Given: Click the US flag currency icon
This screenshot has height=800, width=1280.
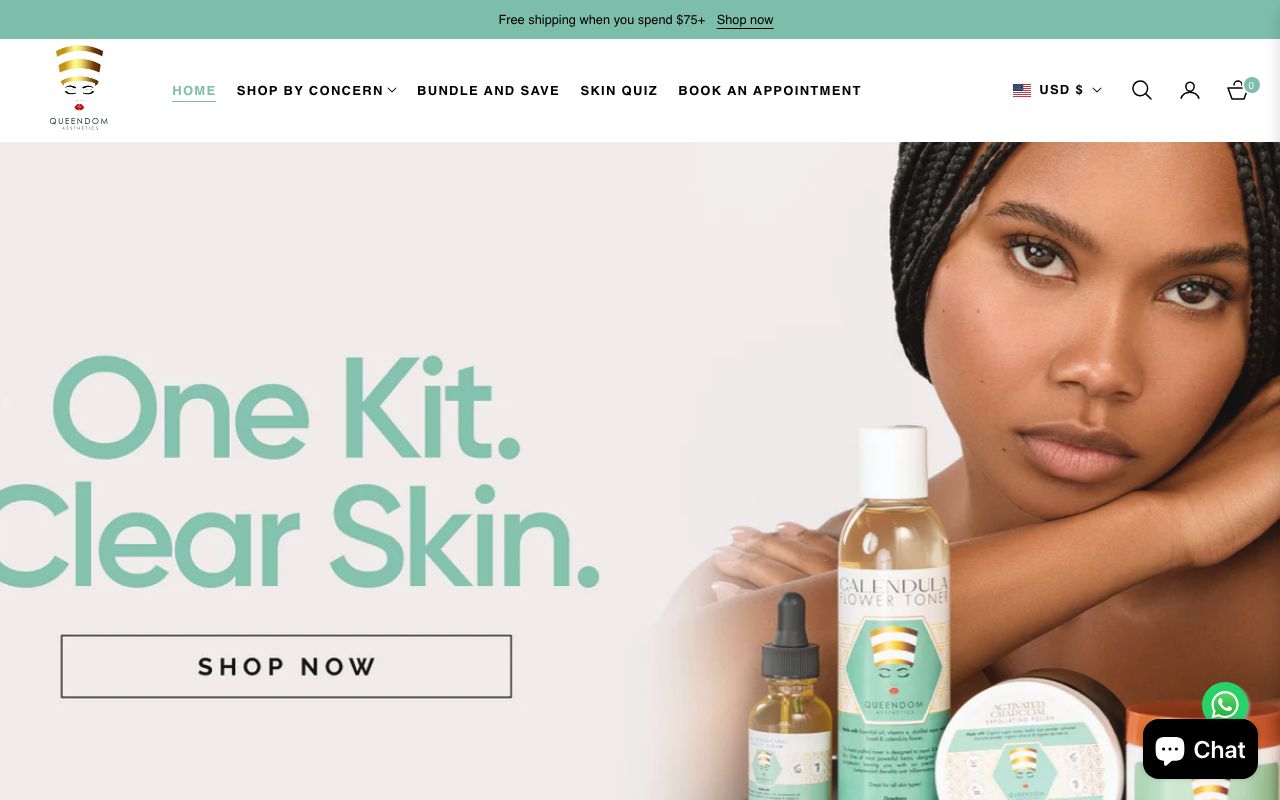Looking at the screenshot, I should [x=1021, y=90].
